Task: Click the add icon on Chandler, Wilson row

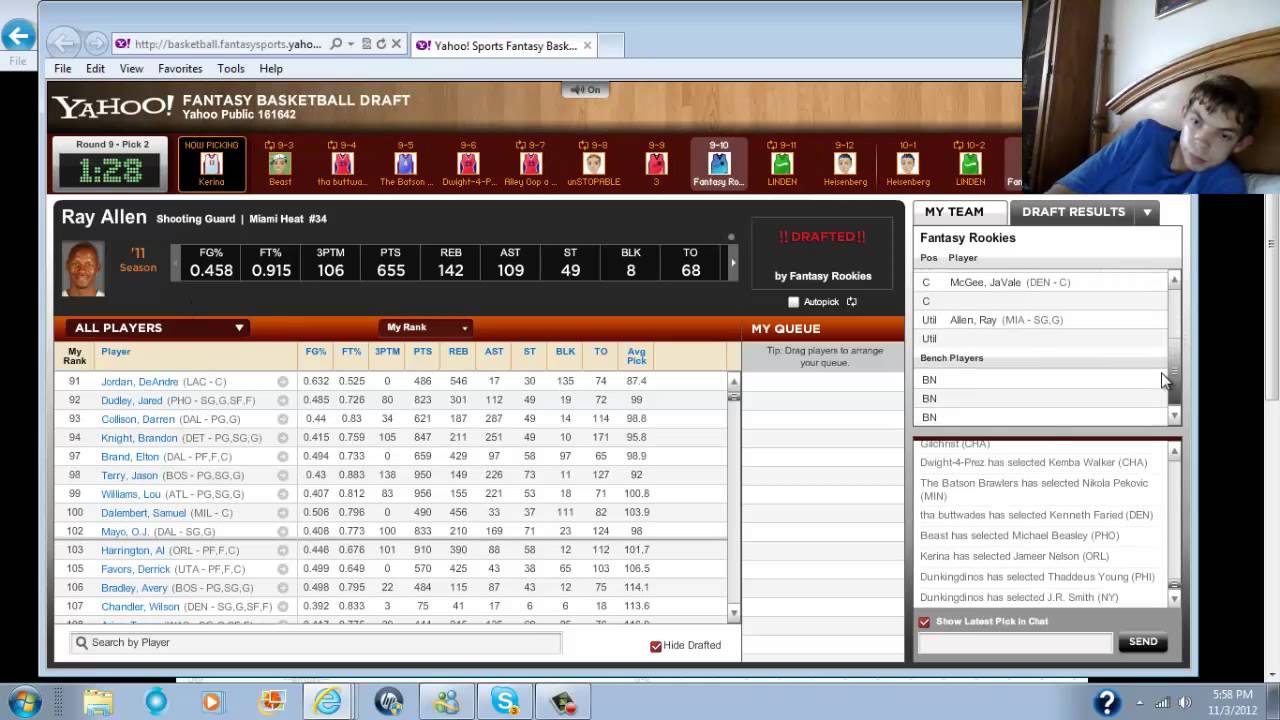Action: [x=282, y=607]
